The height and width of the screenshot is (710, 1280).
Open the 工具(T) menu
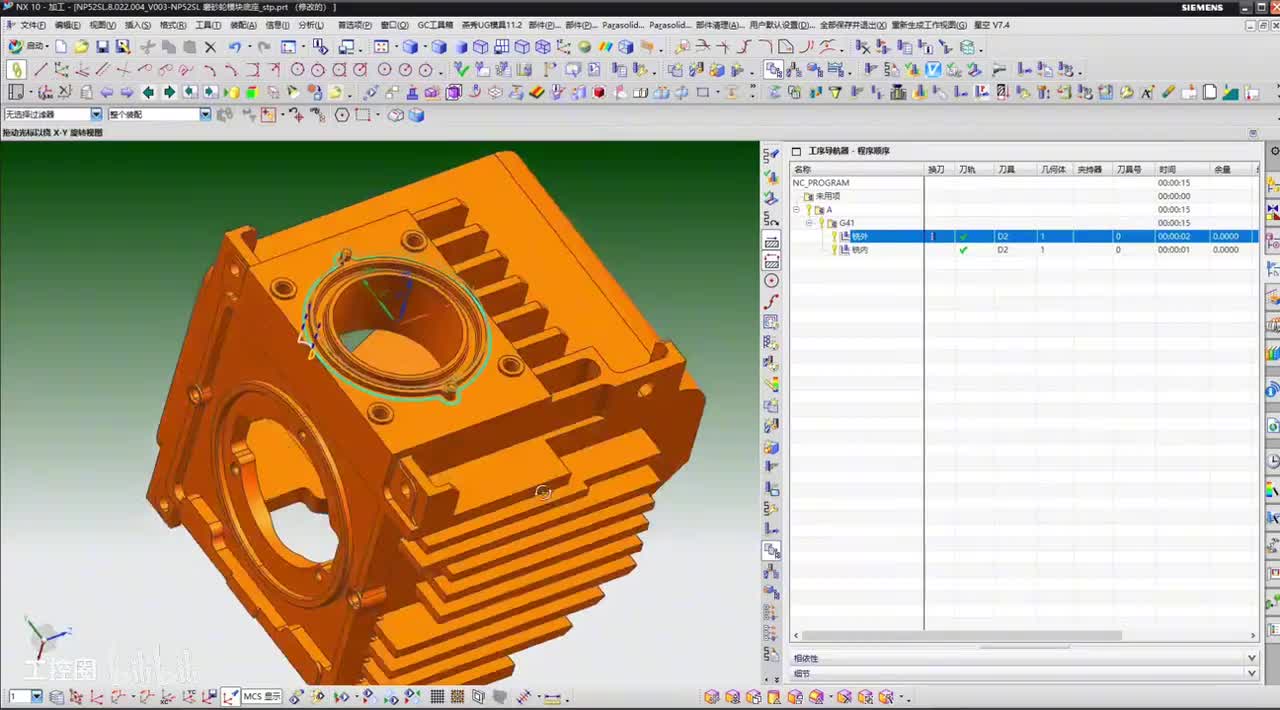[x=208, y=25]
